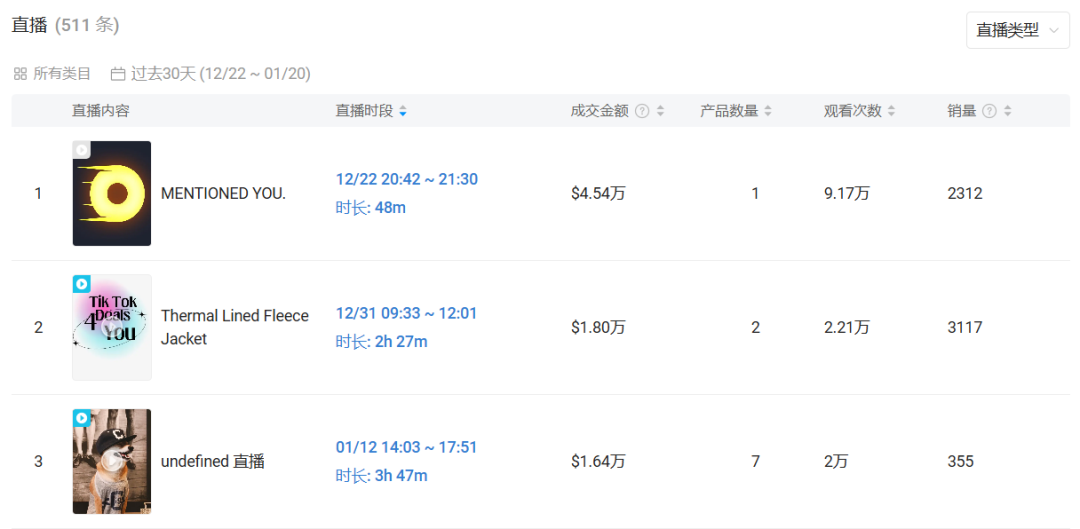The image size is (1080, 529).
Task: Sort by 销量 sort arrows
Action: click(1008, 112)
